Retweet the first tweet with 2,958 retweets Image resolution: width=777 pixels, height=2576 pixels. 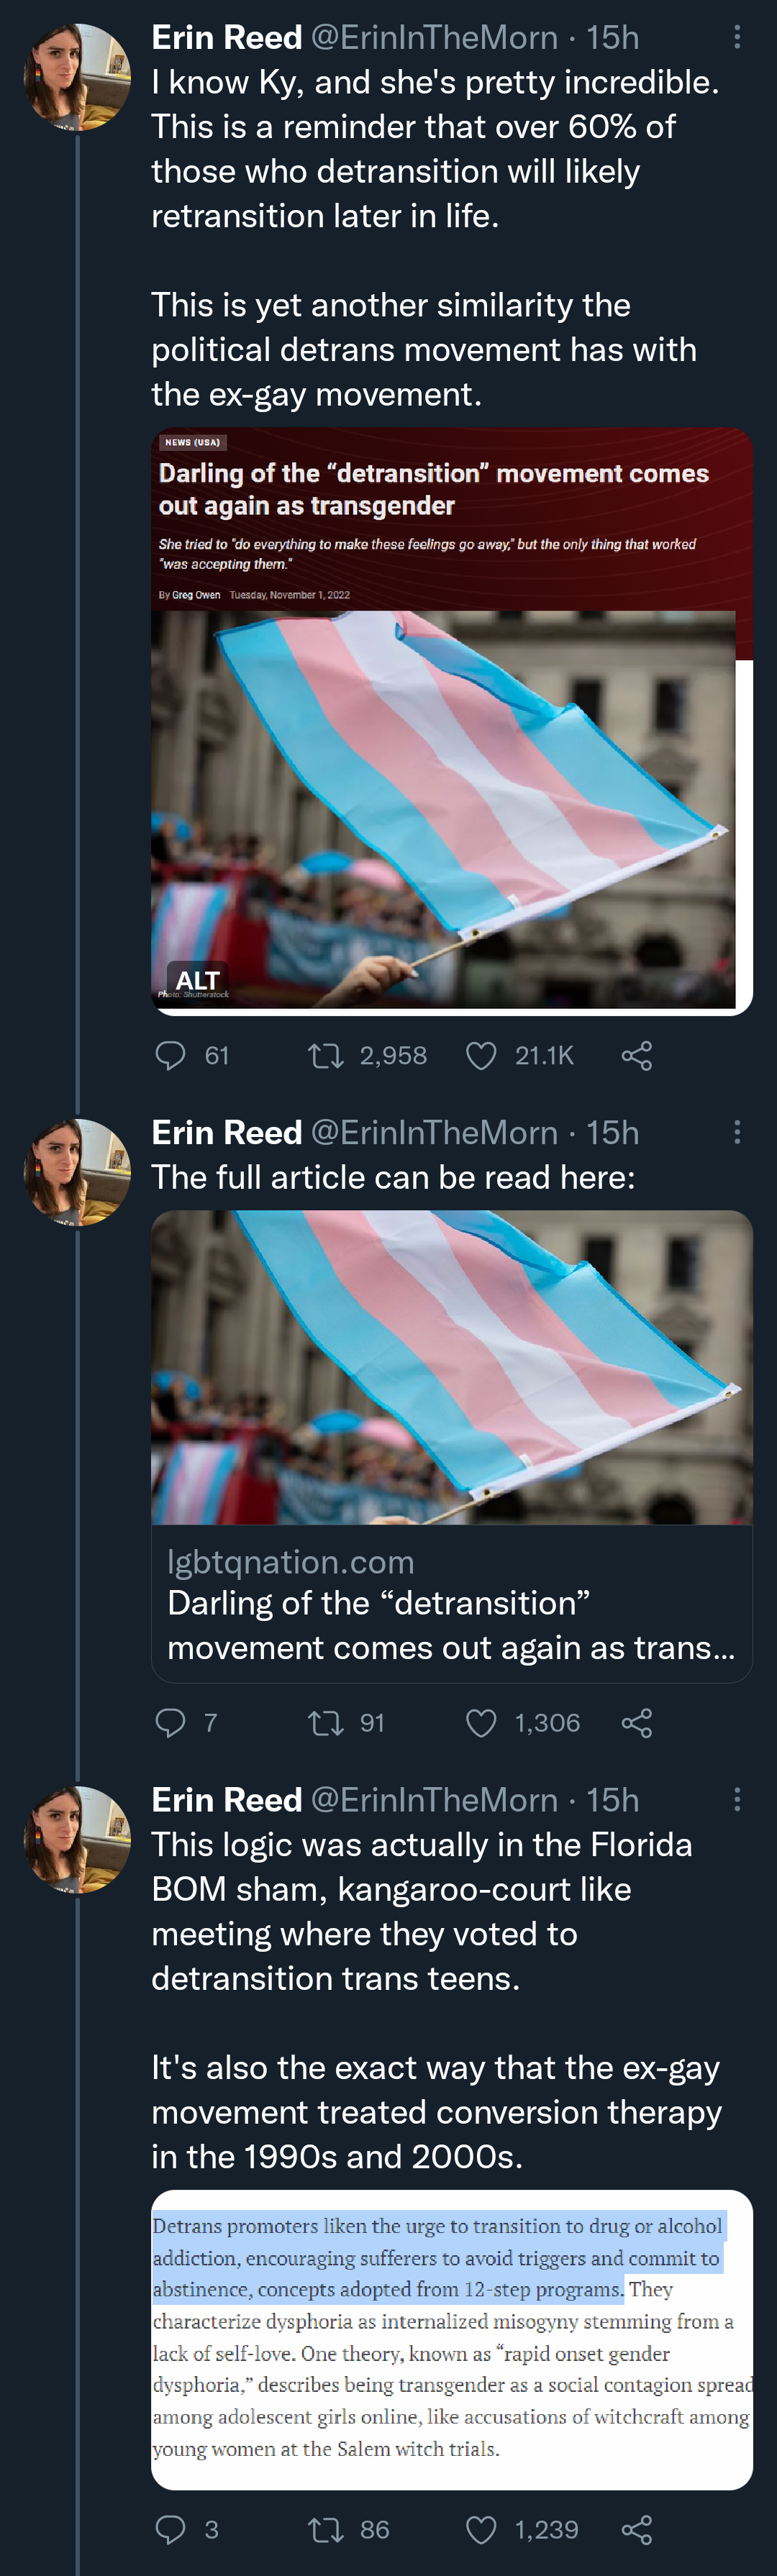pyautogui.click(x=326, y=1055)
